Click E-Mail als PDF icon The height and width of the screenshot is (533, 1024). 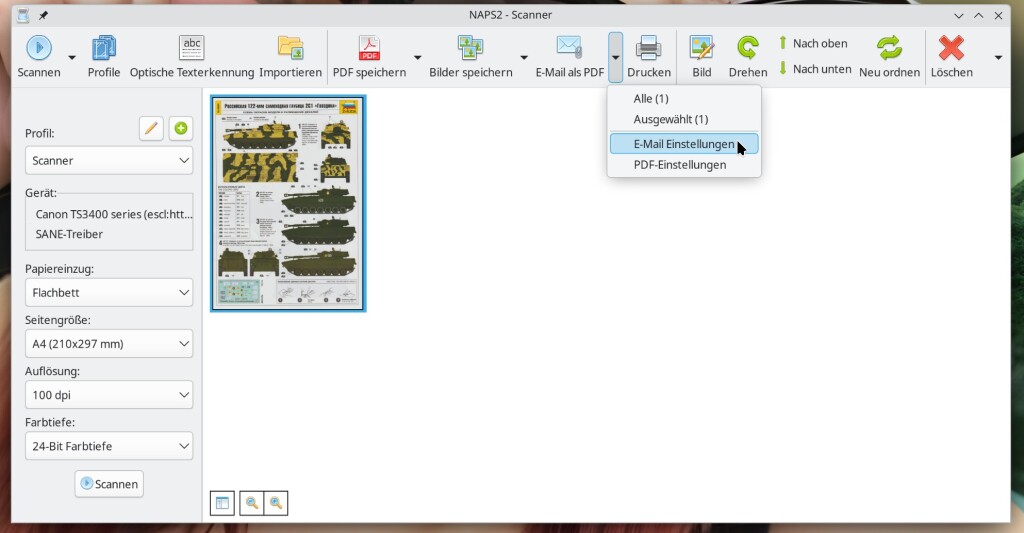pyautogui.click(x=569, y=48)
